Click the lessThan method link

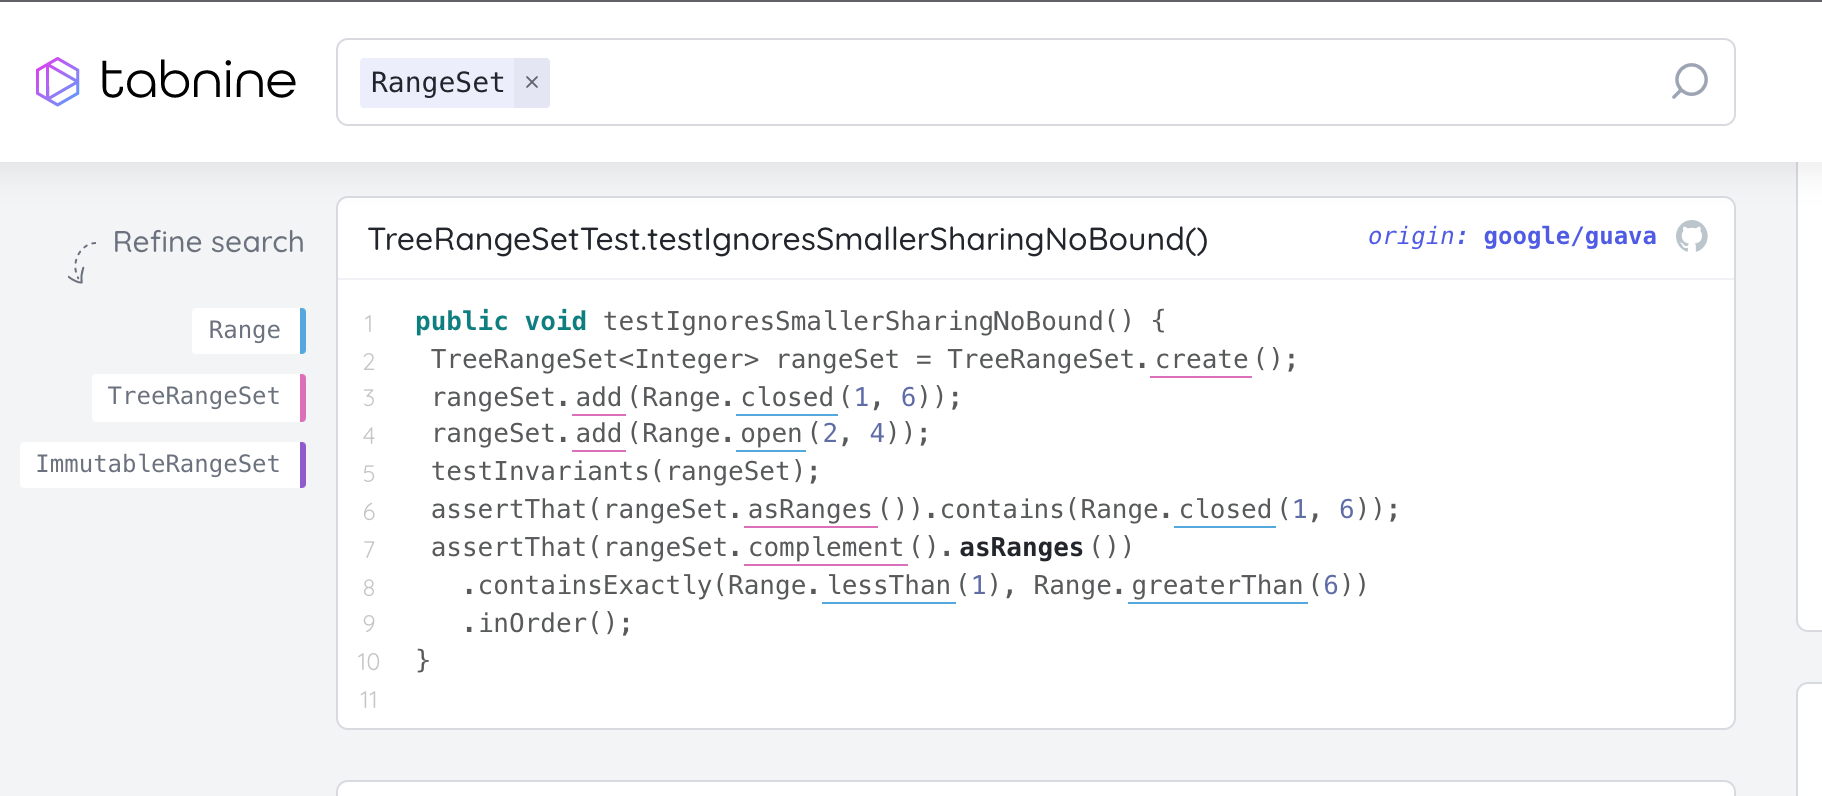coord(889,585)
